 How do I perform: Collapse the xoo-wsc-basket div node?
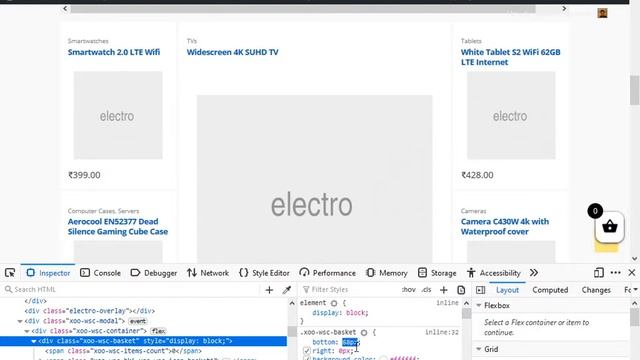pyautogui.click(x=34, y=341)
